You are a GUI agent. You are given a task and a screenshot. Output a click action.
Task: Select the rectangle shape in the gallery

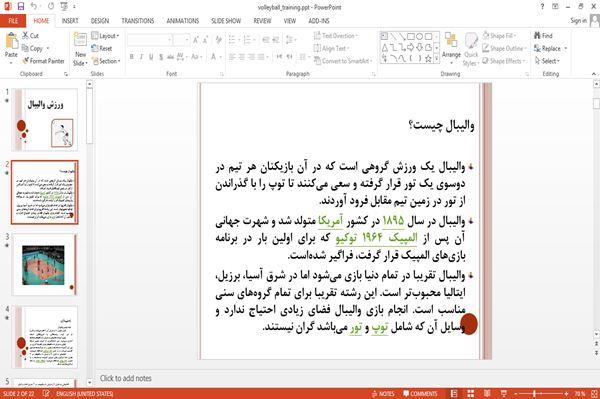(x=411, y=37)
